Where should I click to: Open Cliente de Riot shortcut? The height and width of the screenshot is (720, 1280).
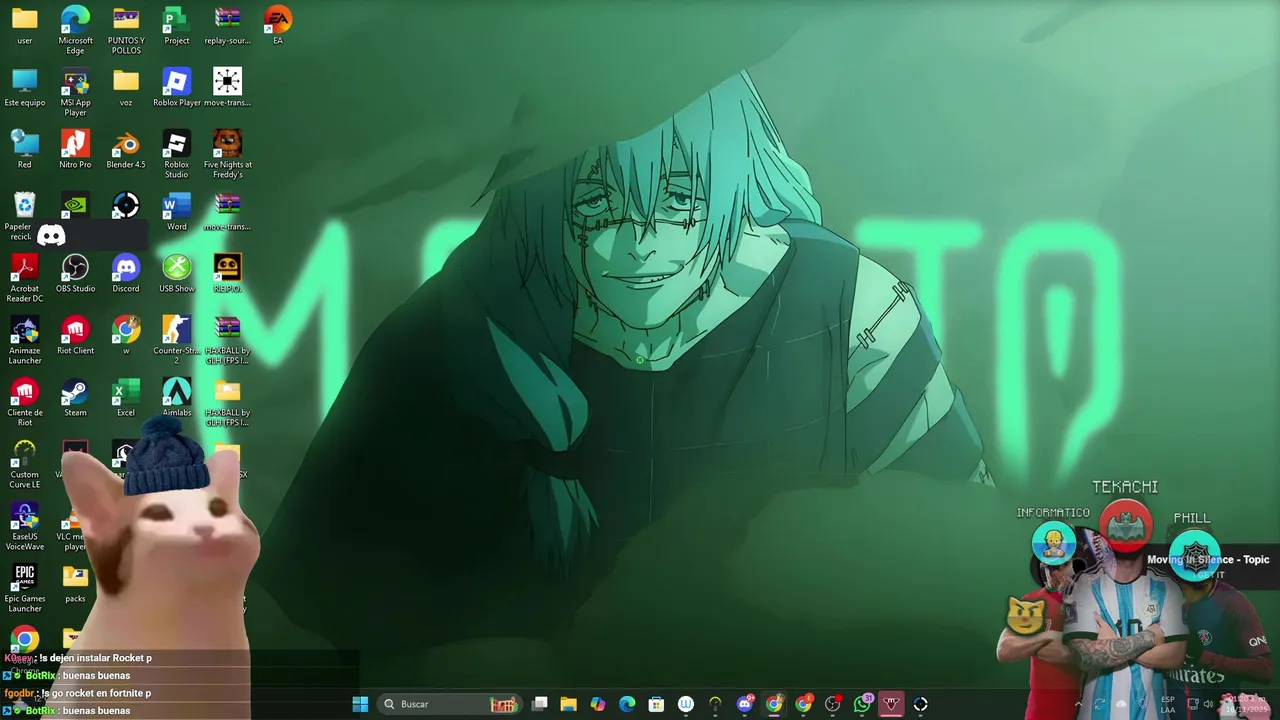24,401
